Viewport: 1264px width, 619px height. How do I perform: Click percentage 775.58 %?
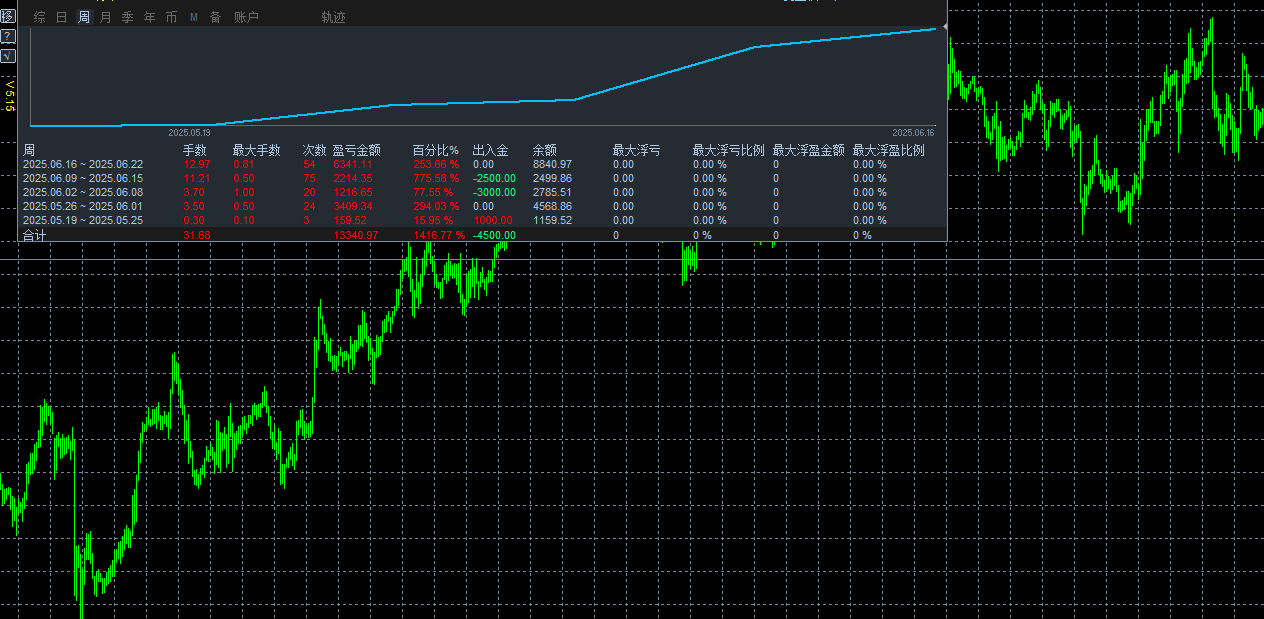436,178
